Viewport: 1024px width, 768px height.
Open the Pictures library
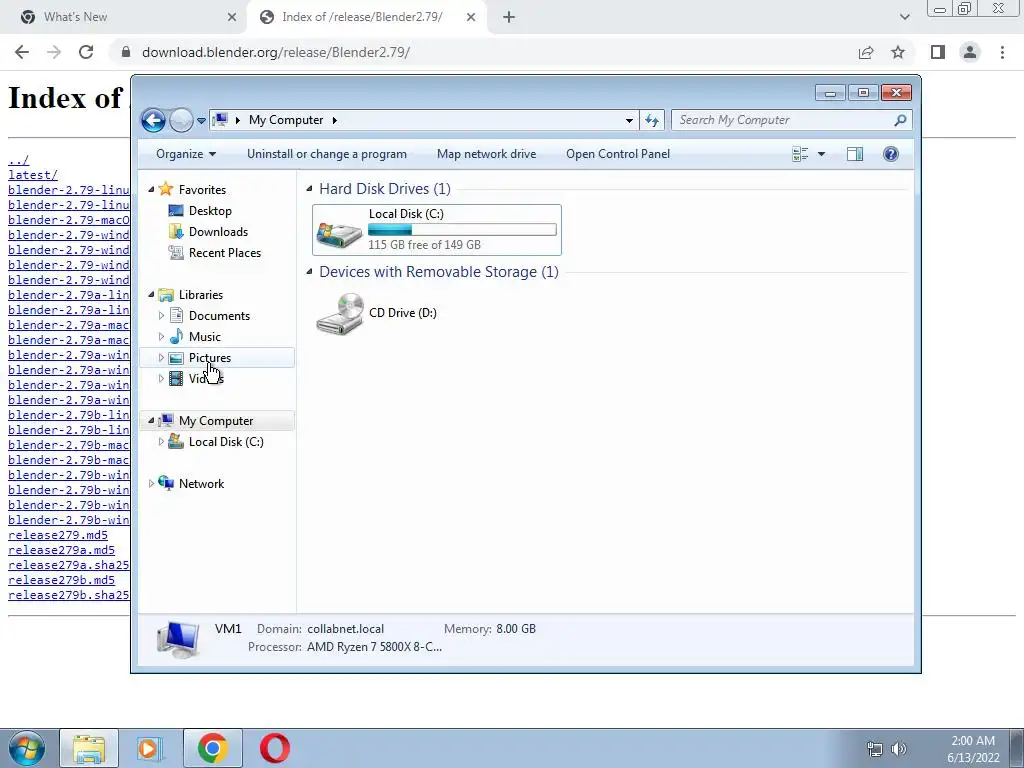pyautogui.click(x=210, y=358)
